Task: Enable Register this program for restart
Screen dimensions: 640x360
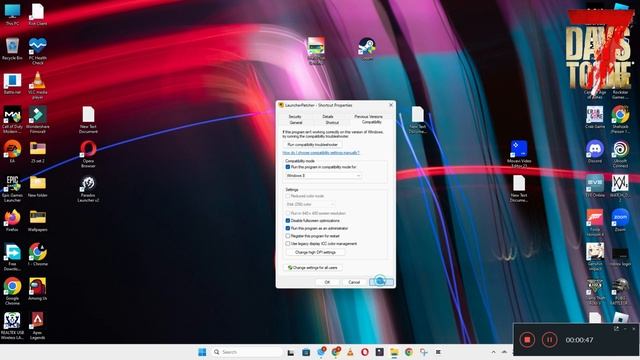Action: (x=288, y=236)
